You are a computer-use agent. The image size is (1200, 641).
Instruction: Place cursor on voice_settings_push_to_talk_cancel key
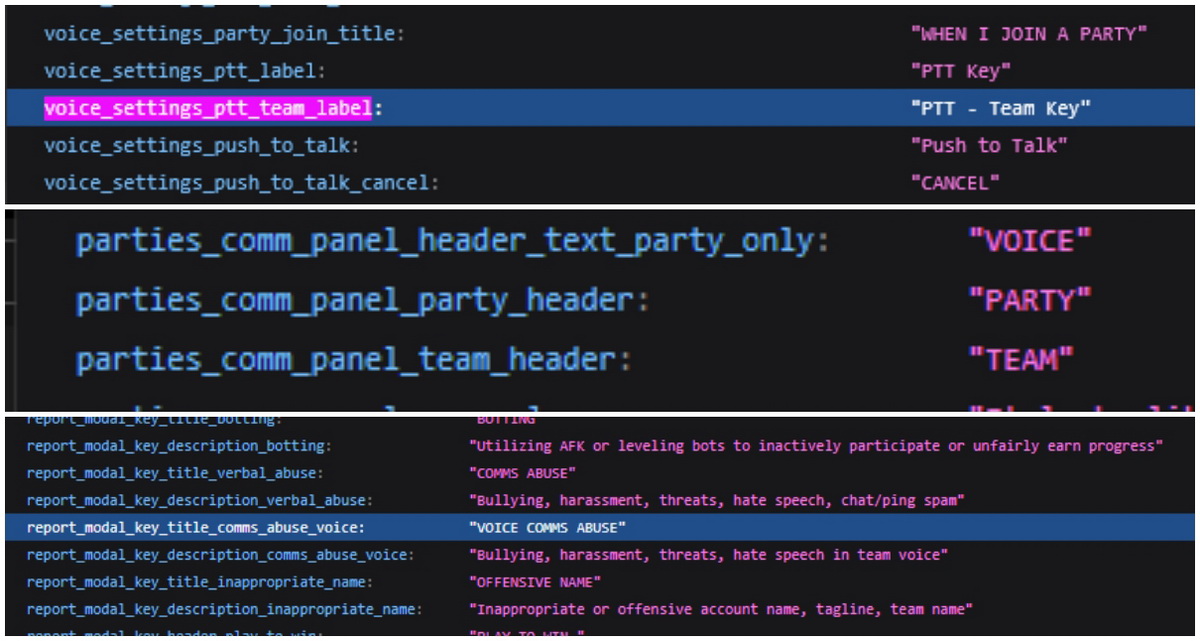click(241, 183)
